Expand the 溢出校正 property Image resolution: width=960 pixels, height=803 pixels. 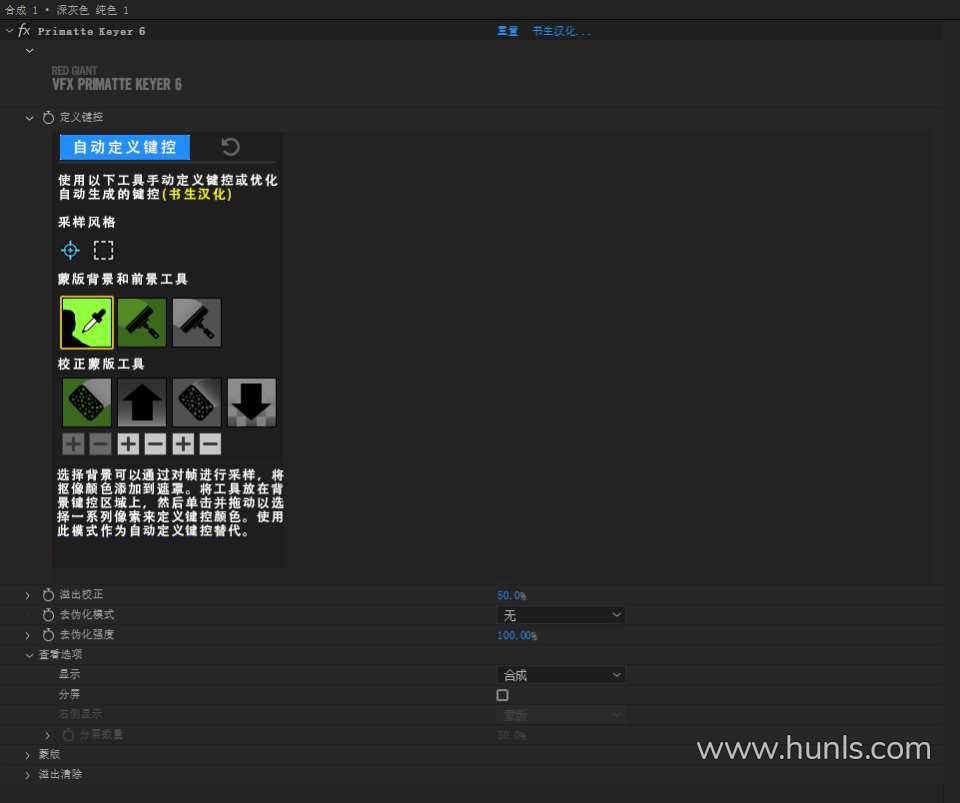[x=28, y=596]
